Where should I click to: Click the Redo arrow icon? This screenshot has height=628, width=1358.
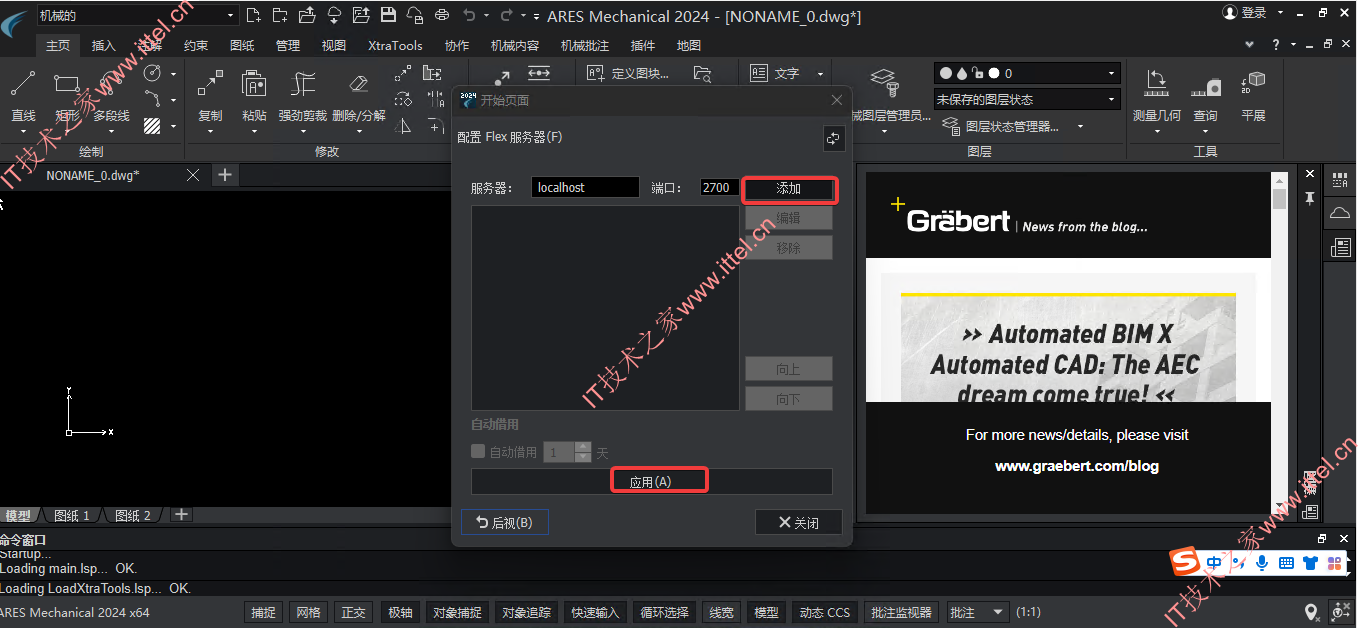507,15
